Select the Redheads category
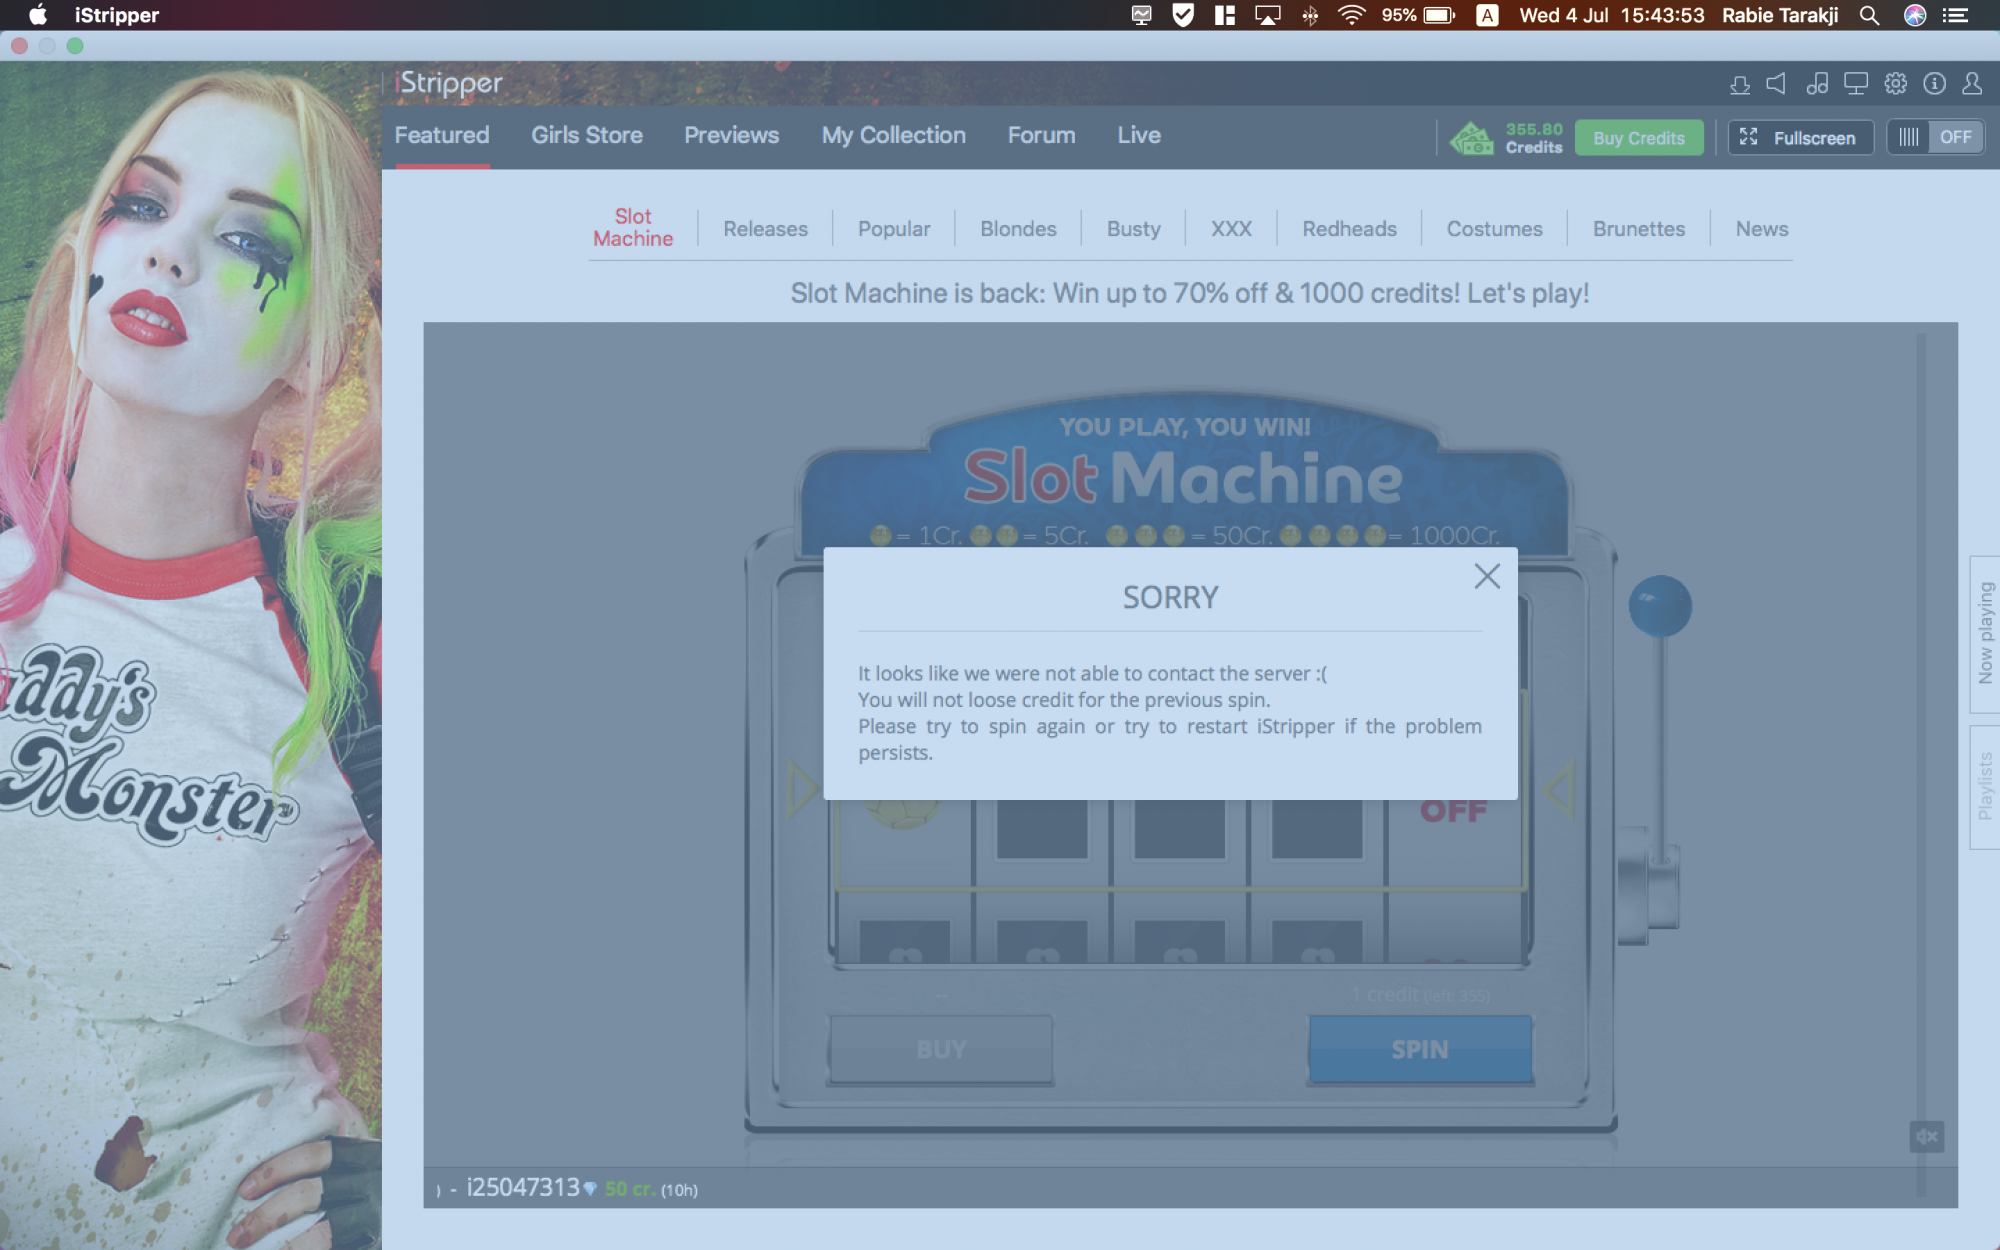2000x1250 pixels. [1349, 229]
